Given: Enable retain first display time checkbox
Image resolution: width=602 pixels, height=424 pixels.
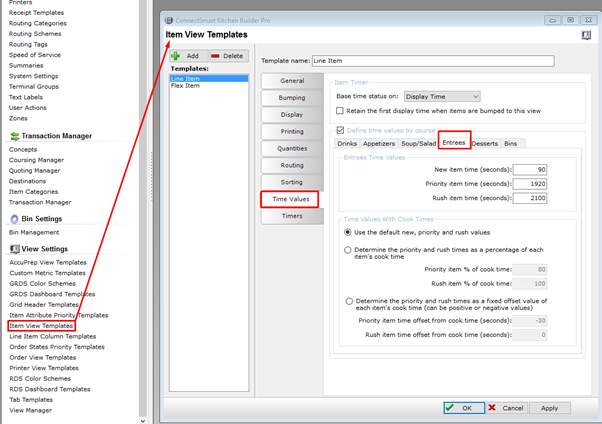Looking at the screenshot, I should 340,111.
